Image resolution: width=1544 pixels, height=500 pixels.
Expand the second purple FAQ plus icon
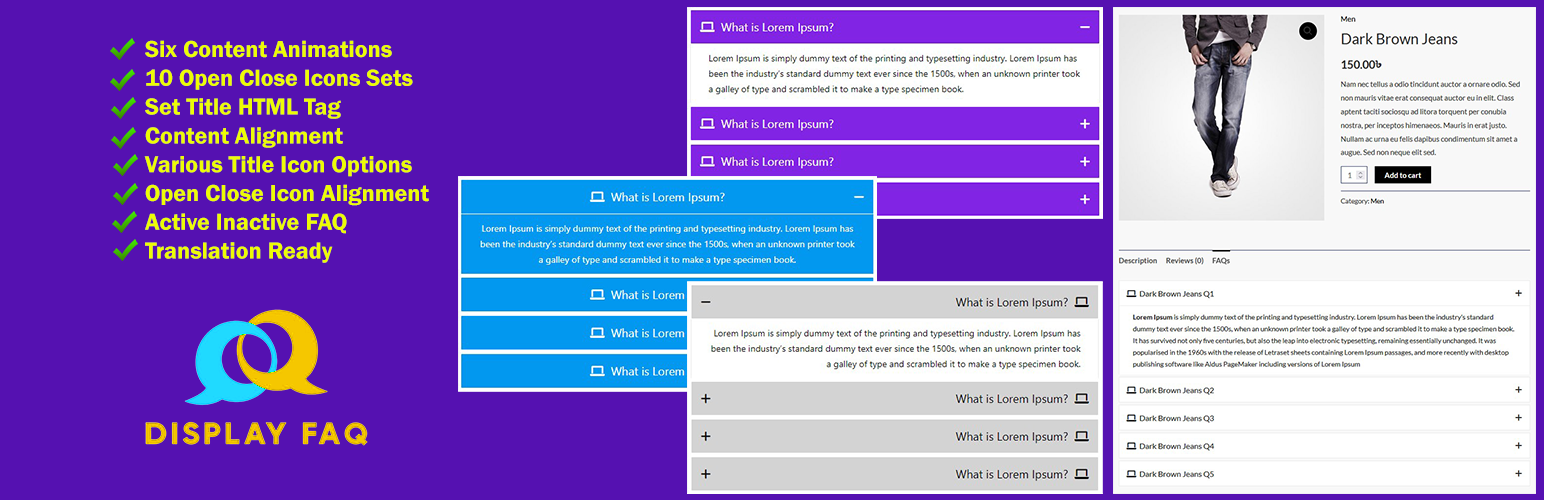pos(1084,124)
